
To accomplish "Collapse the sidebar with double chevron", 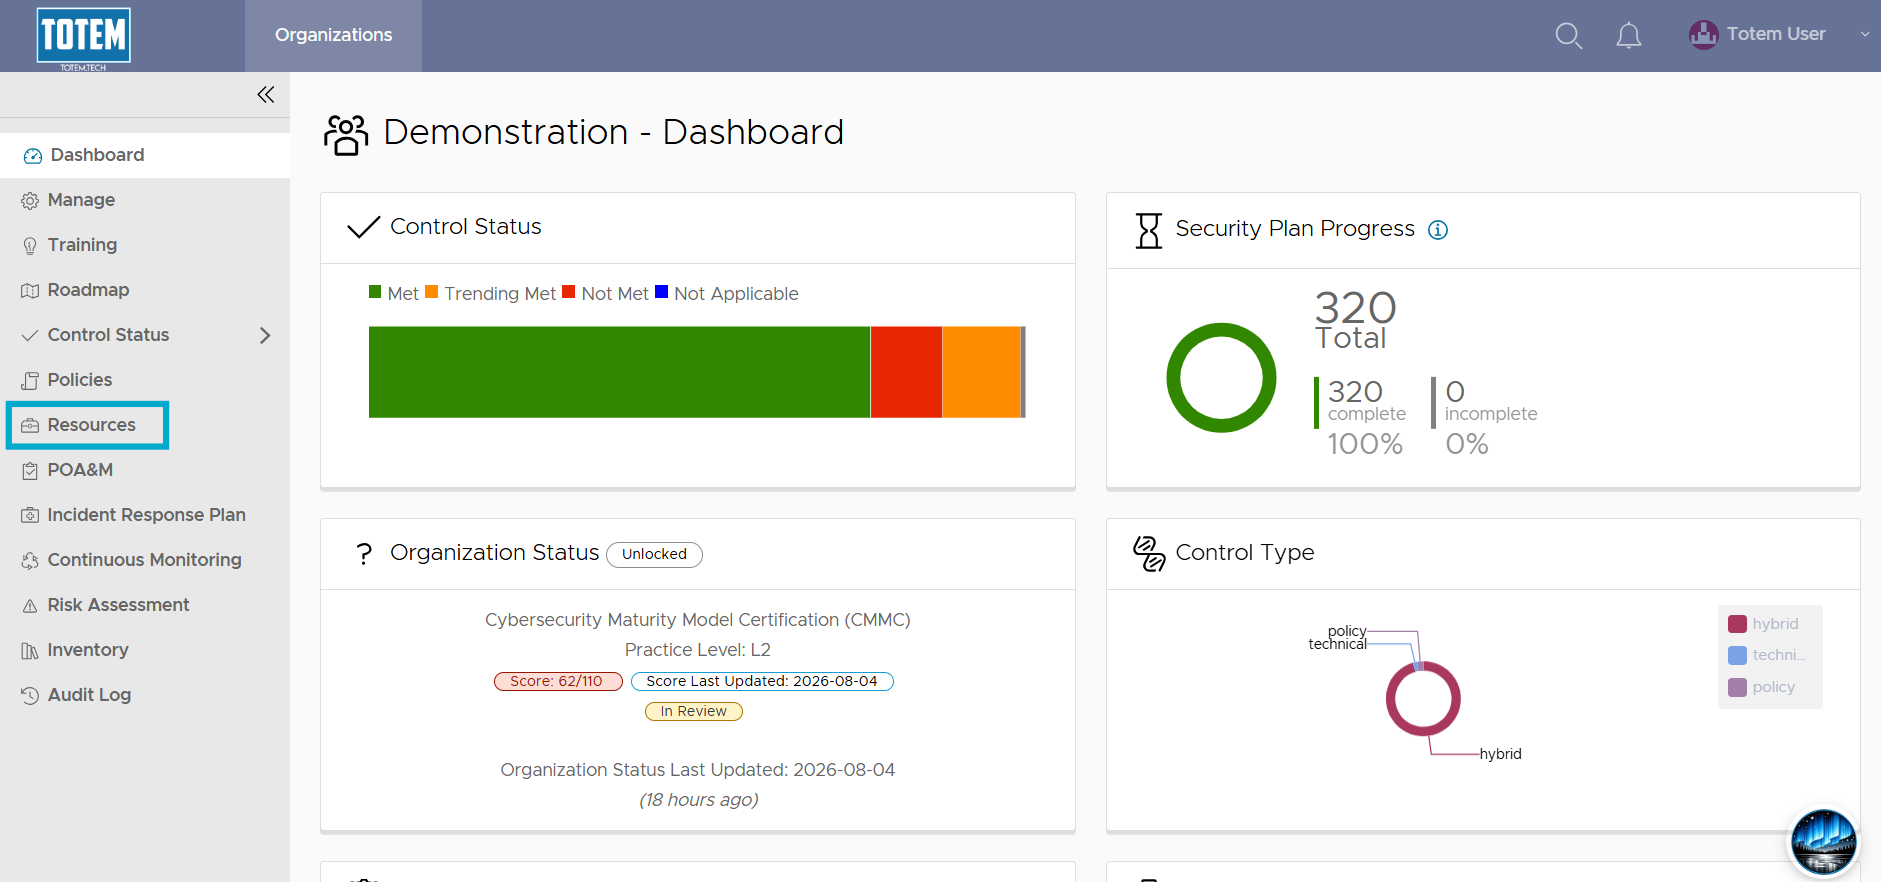I will [265, 94].
